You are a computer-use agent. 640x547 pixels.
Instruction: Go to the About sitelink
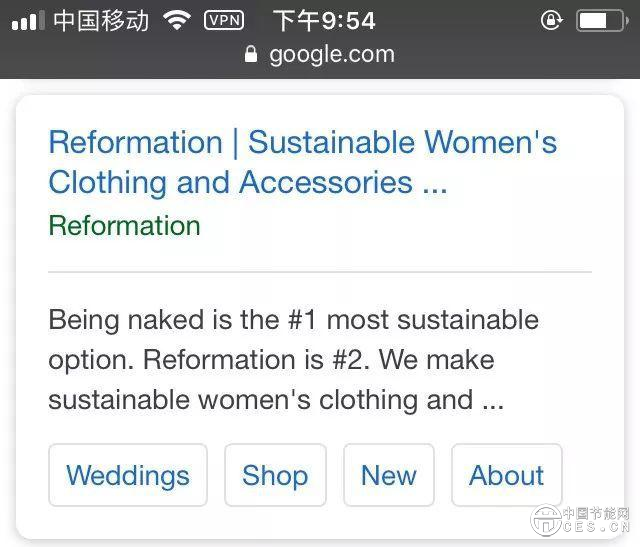point(506,475)
